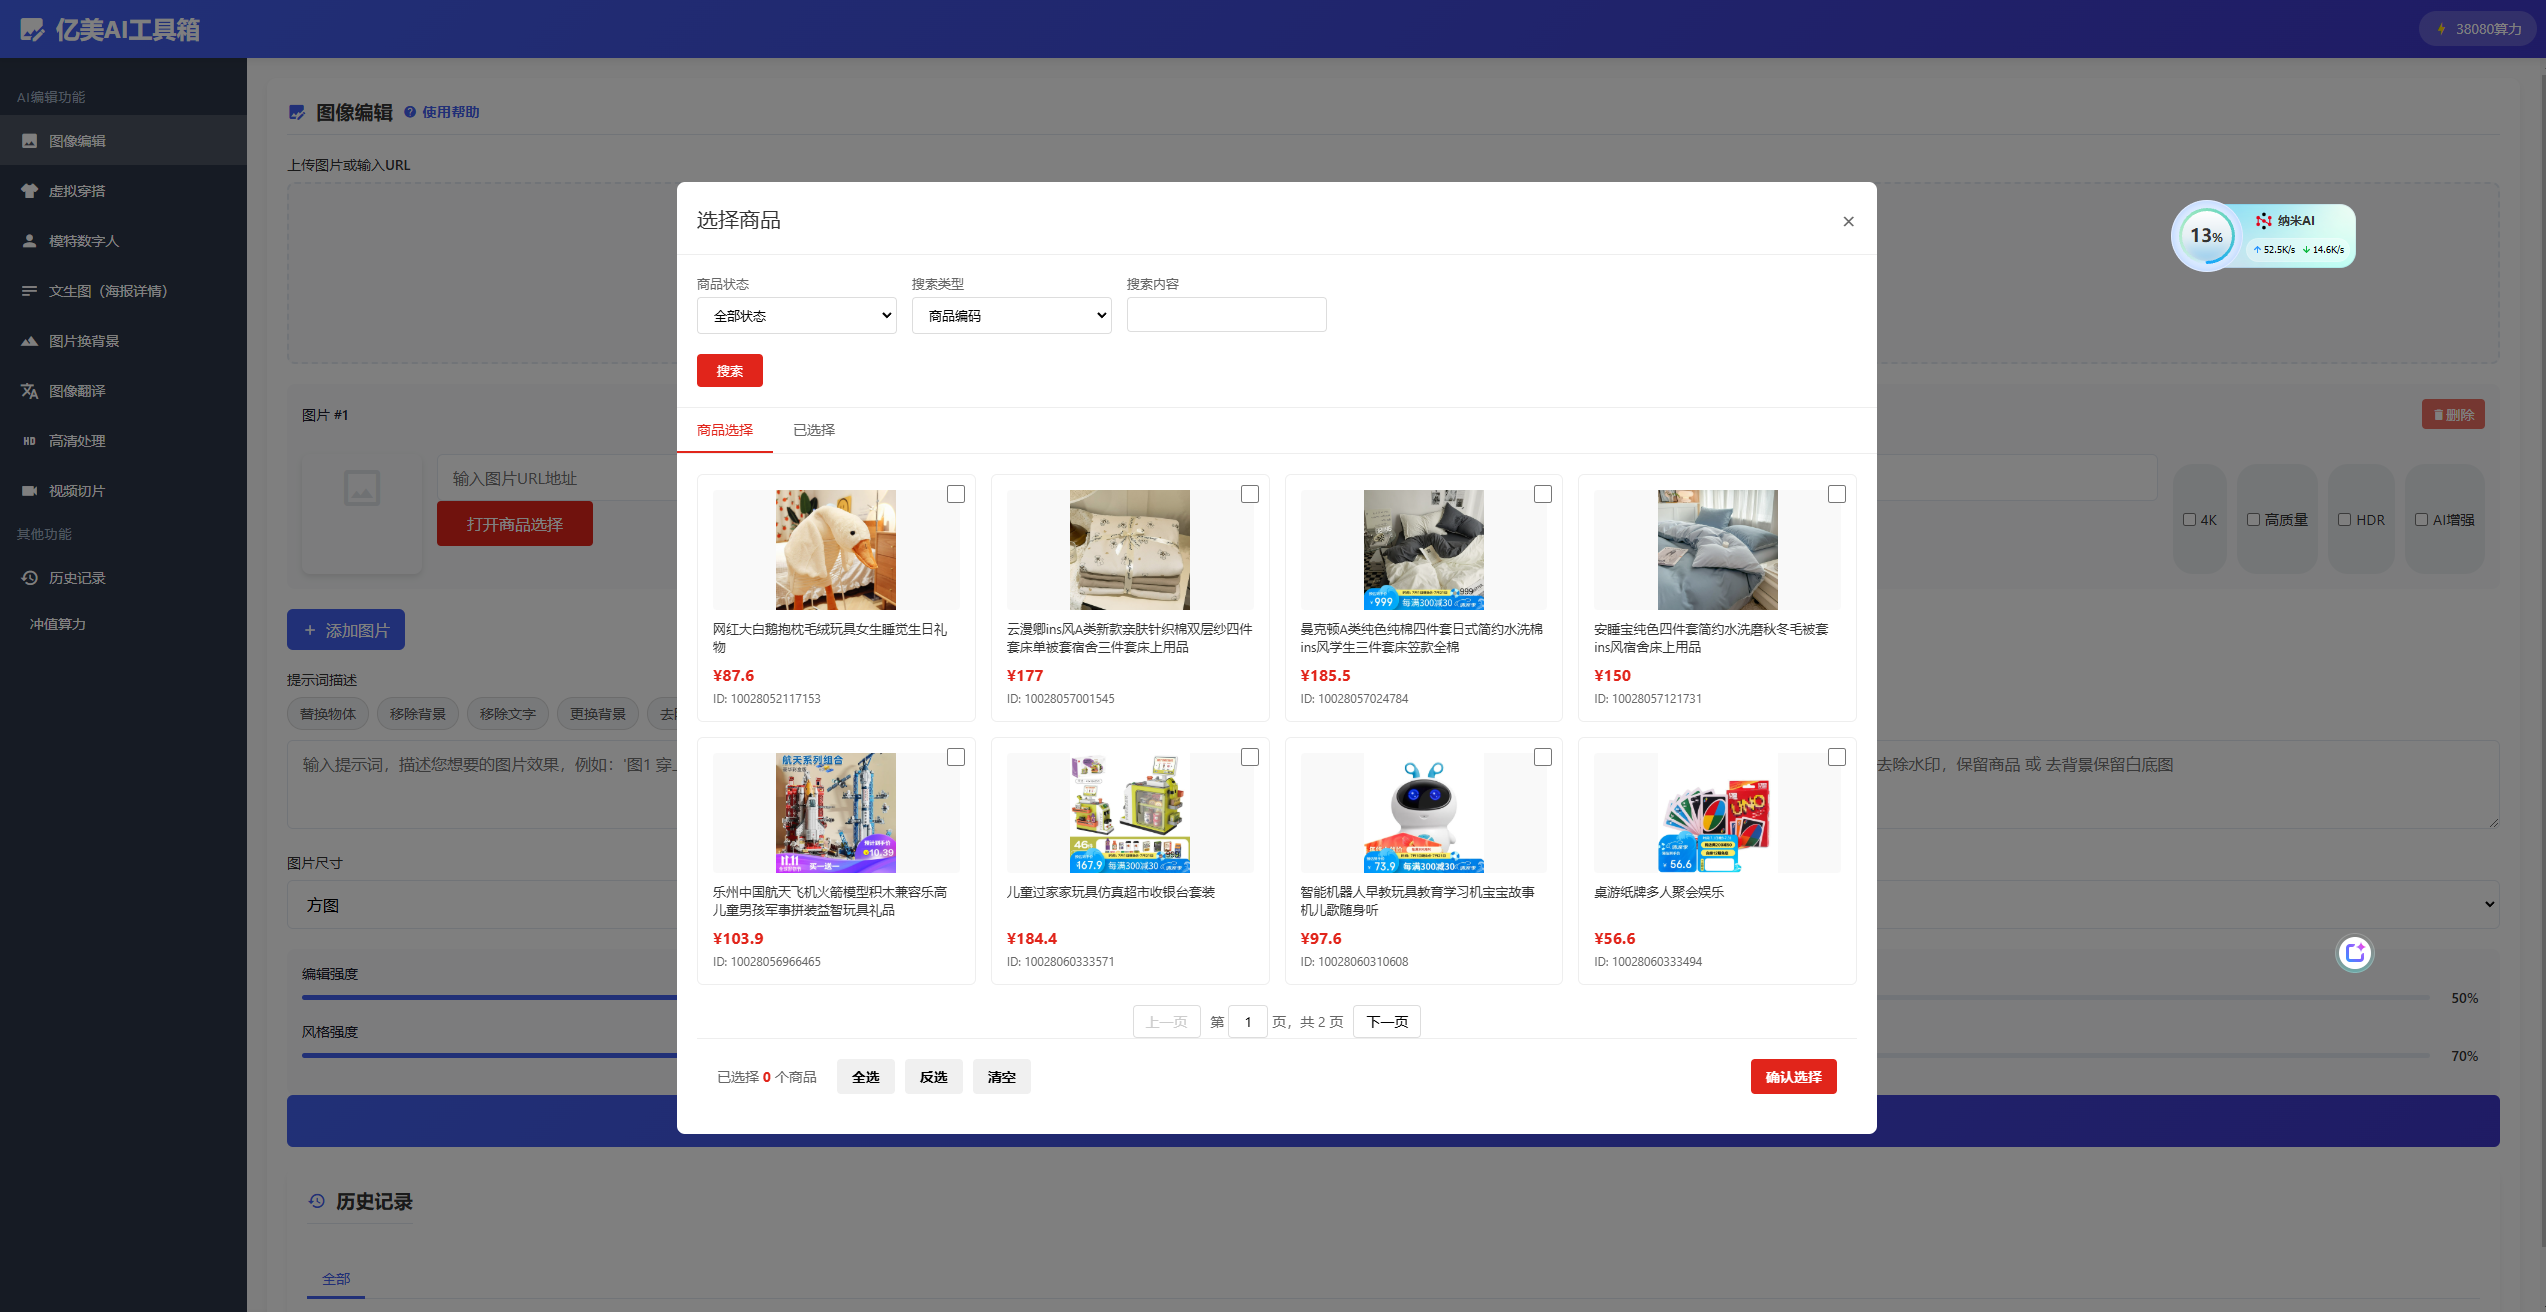2546x1312 pixels.
Task: Select the 商品选择 tab
Action: click(x=725, y=430)
